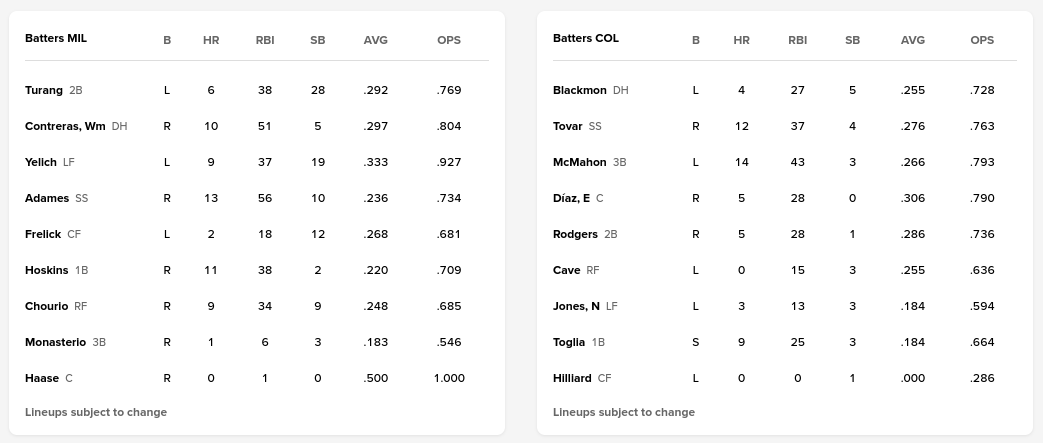1043x443 pixels.
Task: Open Hilliard player profile
Action: coord(572,378)
